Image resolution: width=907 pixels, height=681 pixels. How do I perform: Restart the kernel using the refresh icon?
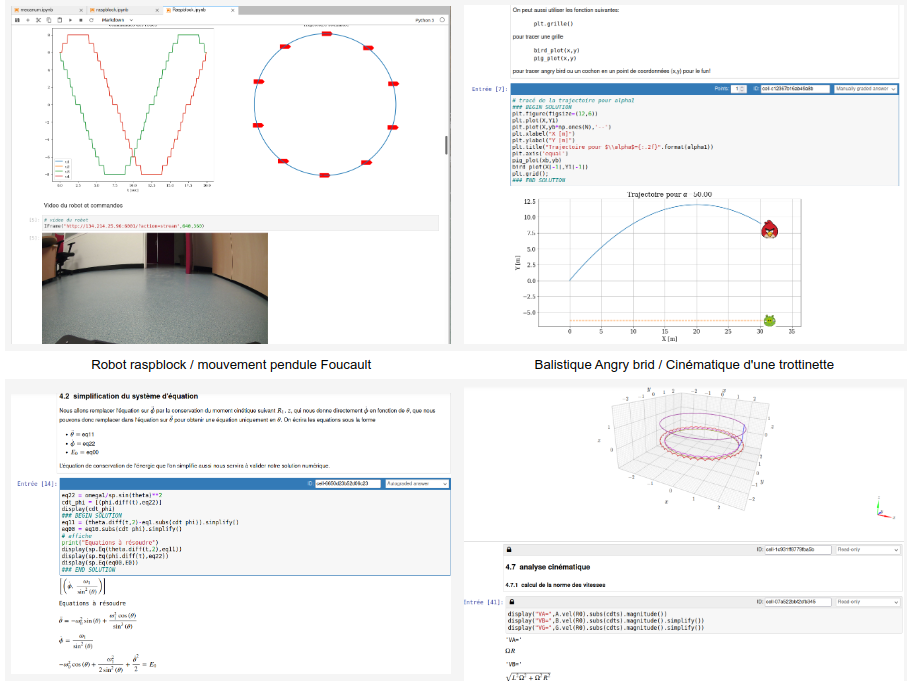pyautogui.click(x=91, y=19)
